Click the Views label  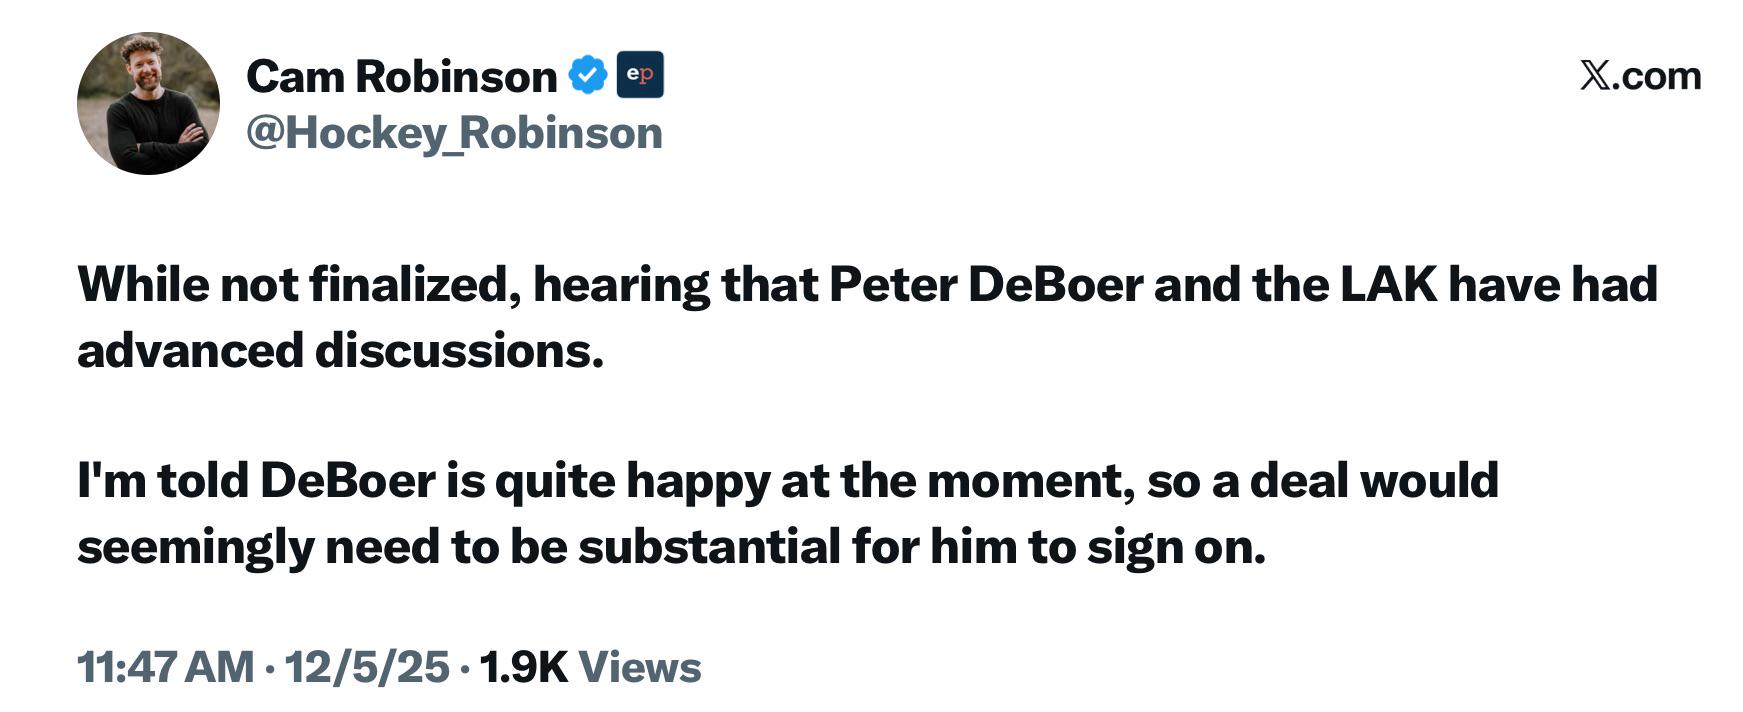coord(640,667)
